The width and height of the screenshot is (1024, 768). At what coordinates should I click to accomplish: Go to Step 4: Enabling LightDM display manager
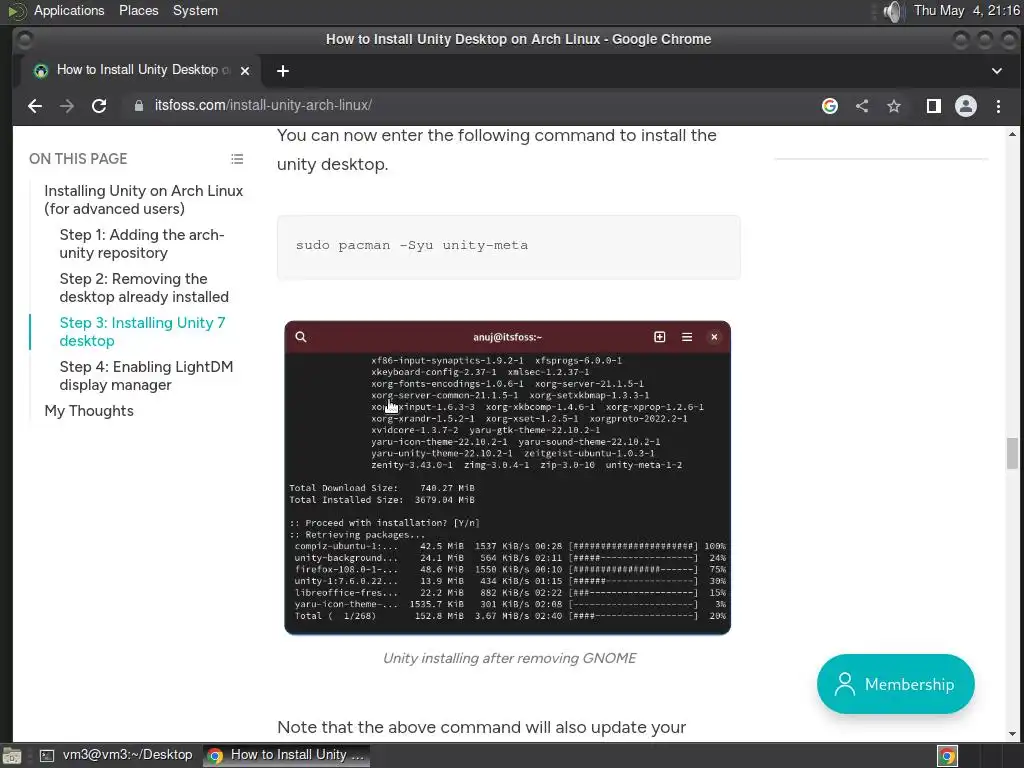tap(146, 376)
